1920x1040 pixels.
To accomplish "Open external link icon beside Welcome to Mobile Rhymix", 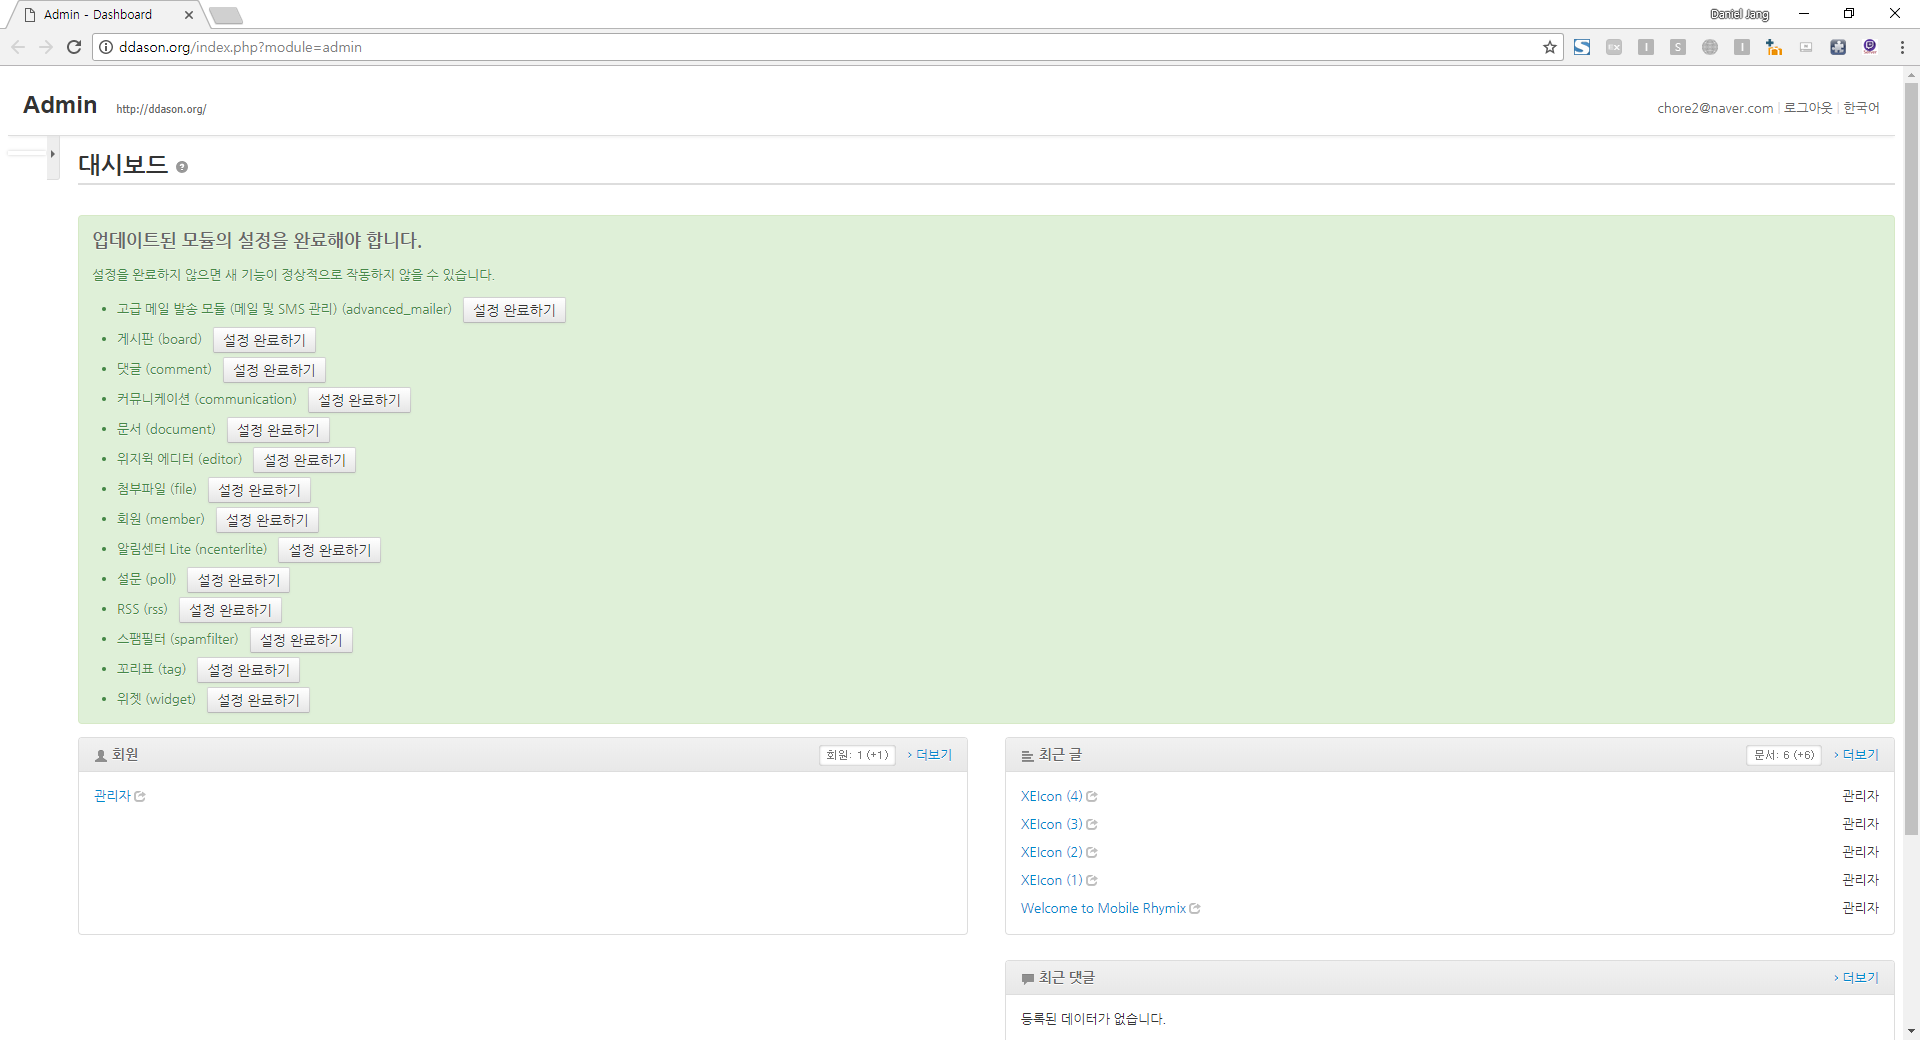I will pos(1195,909).
